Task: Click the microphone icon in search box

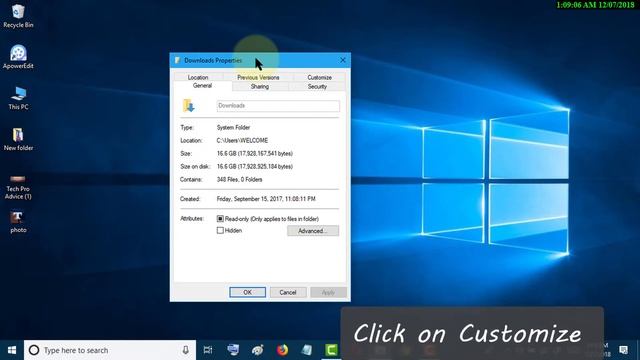Action: click(x=185, y=350)
